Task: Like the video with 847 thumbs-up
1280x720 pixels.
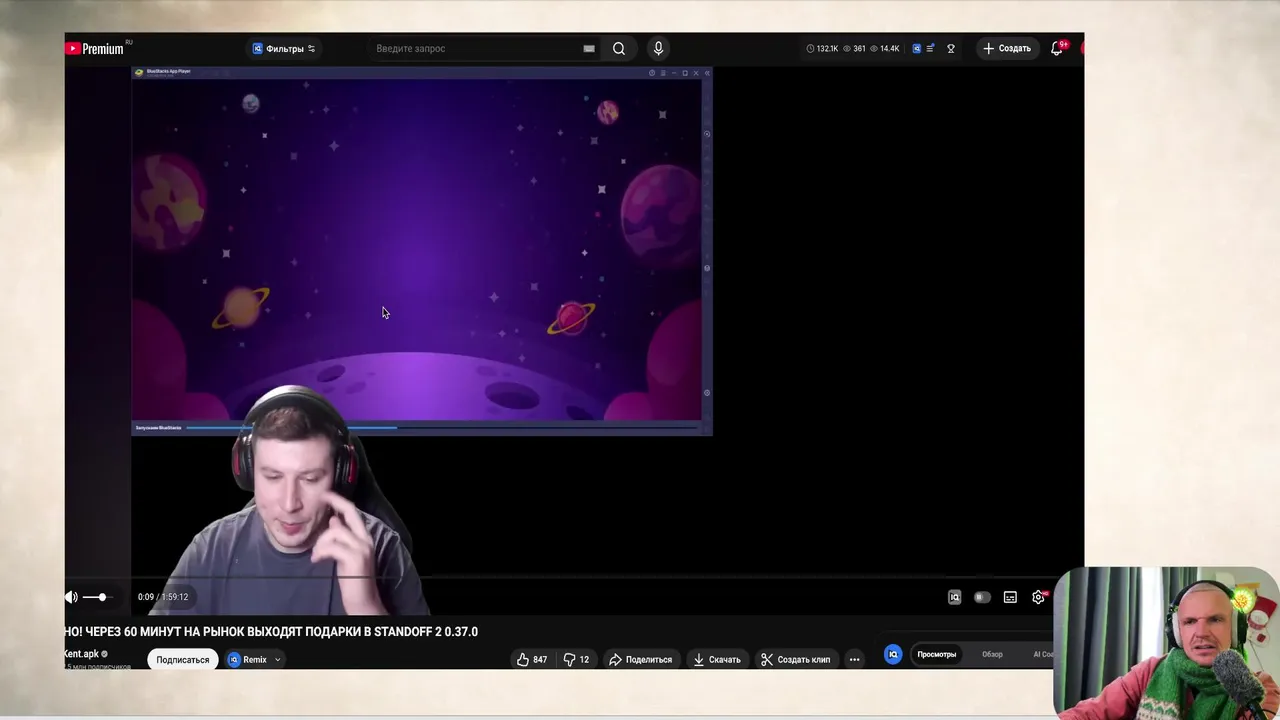Action: point(532,660)
